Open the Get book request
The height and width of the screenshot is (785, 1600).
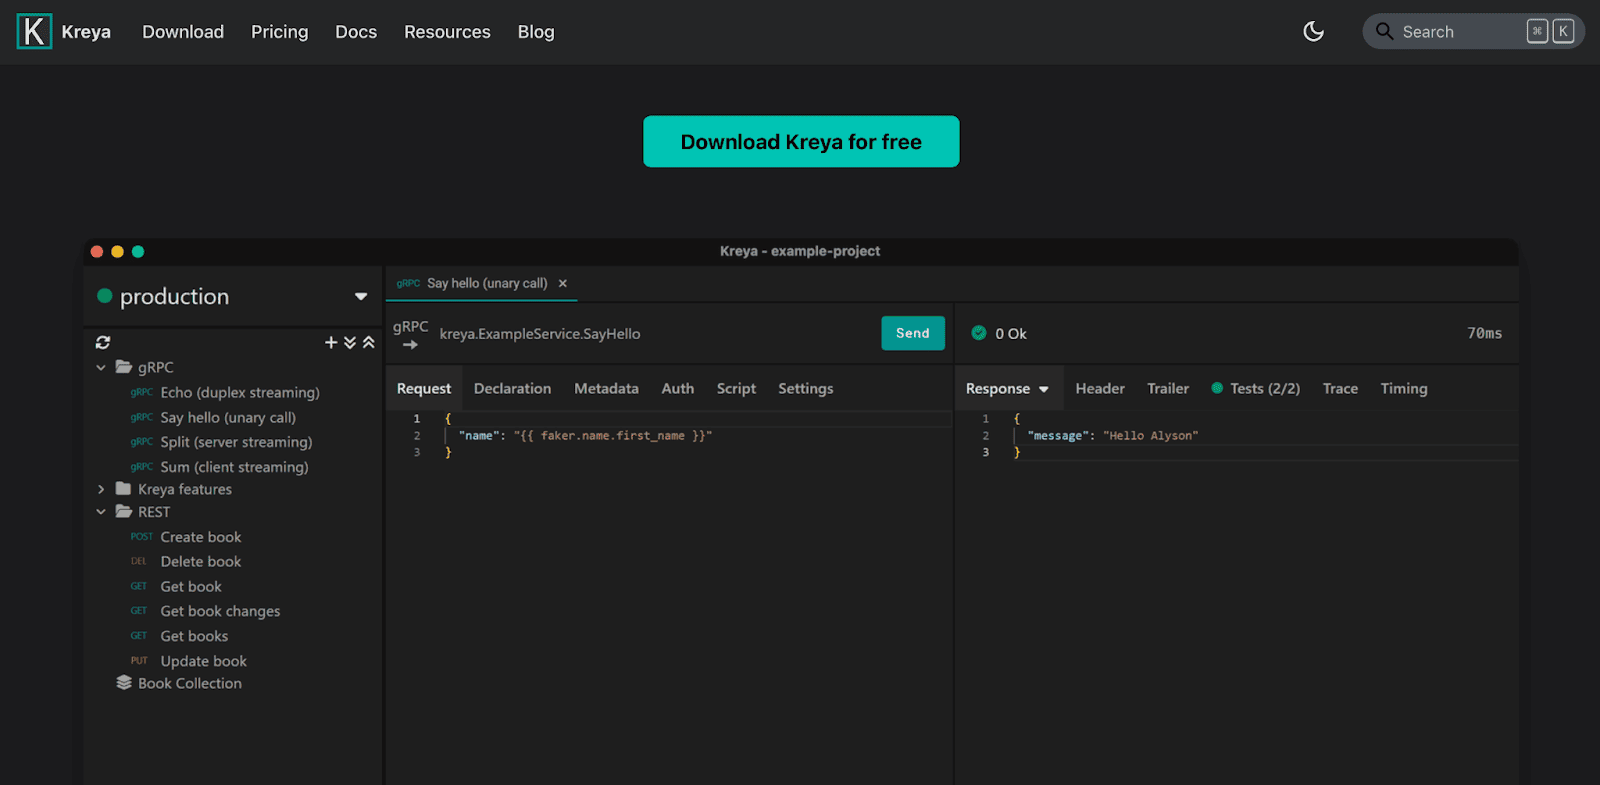coord(191,587)
